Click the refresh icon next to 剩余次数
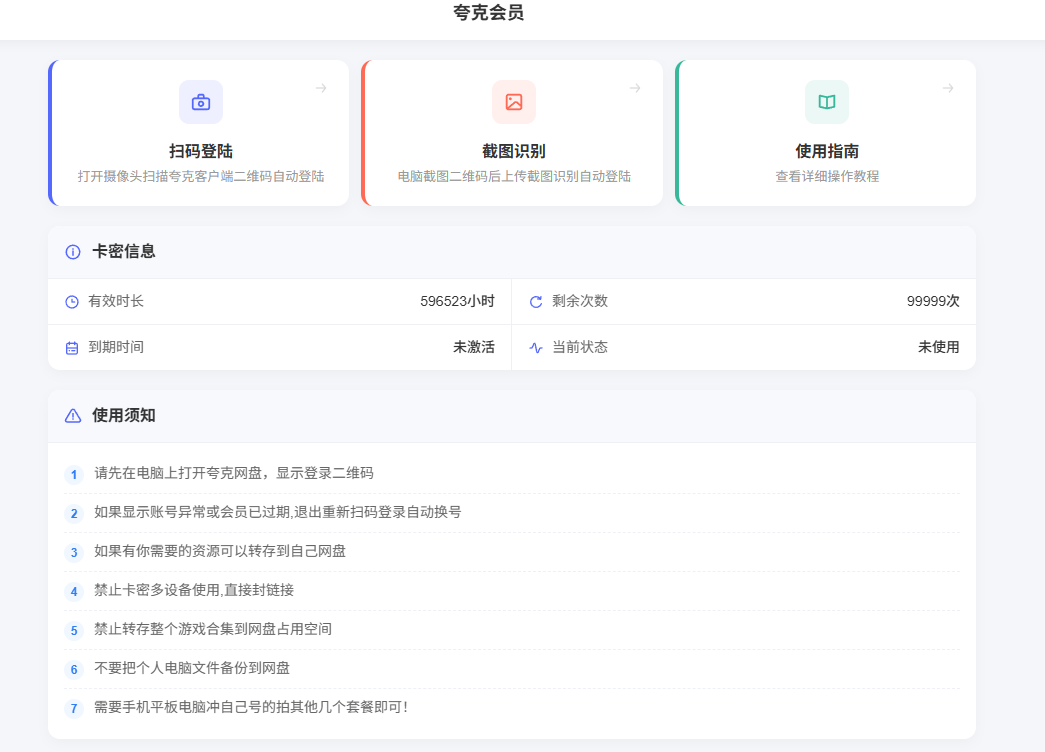 536,302
